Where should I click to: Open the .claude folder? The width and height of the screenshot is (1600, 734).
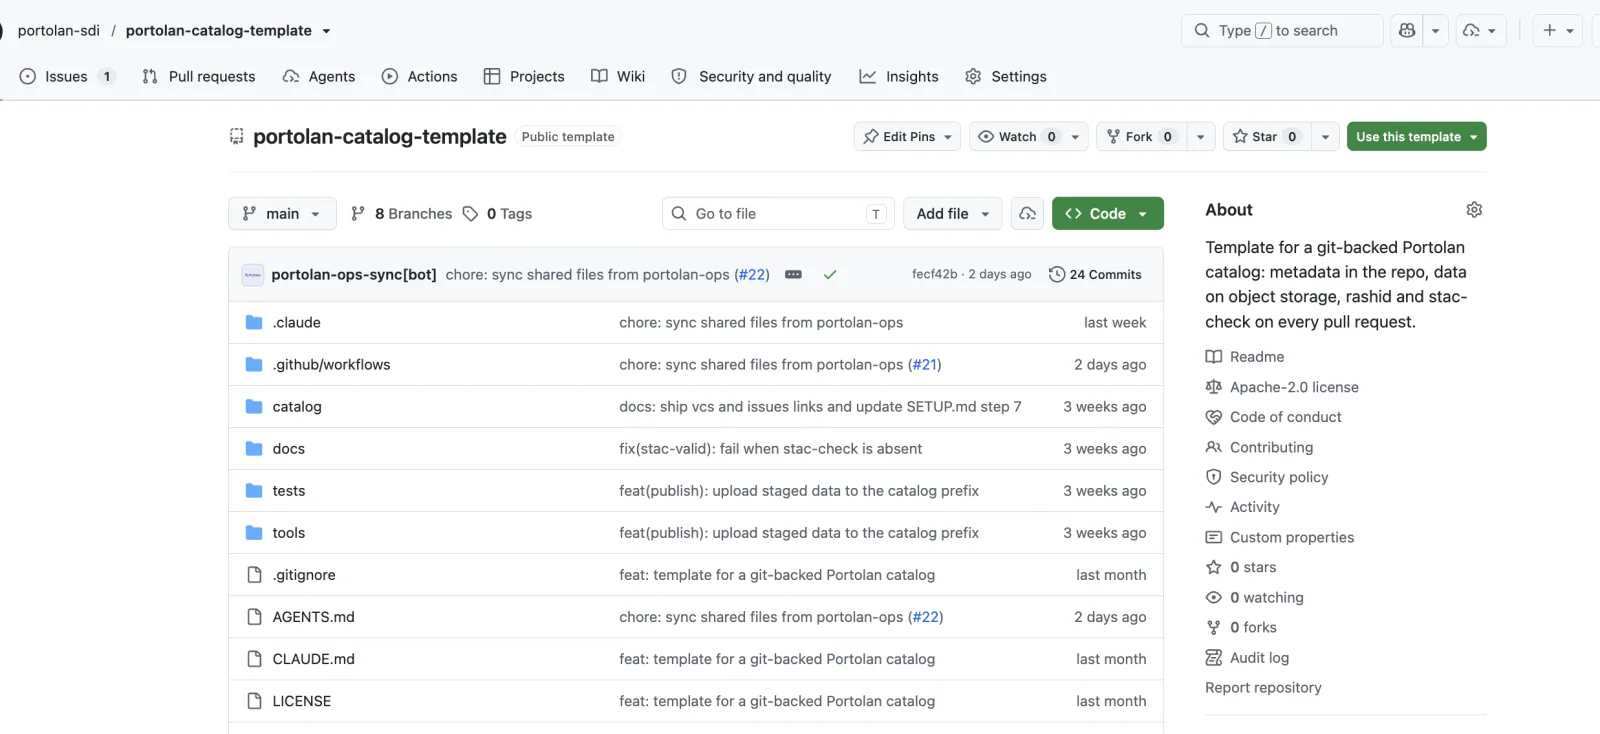297,323
